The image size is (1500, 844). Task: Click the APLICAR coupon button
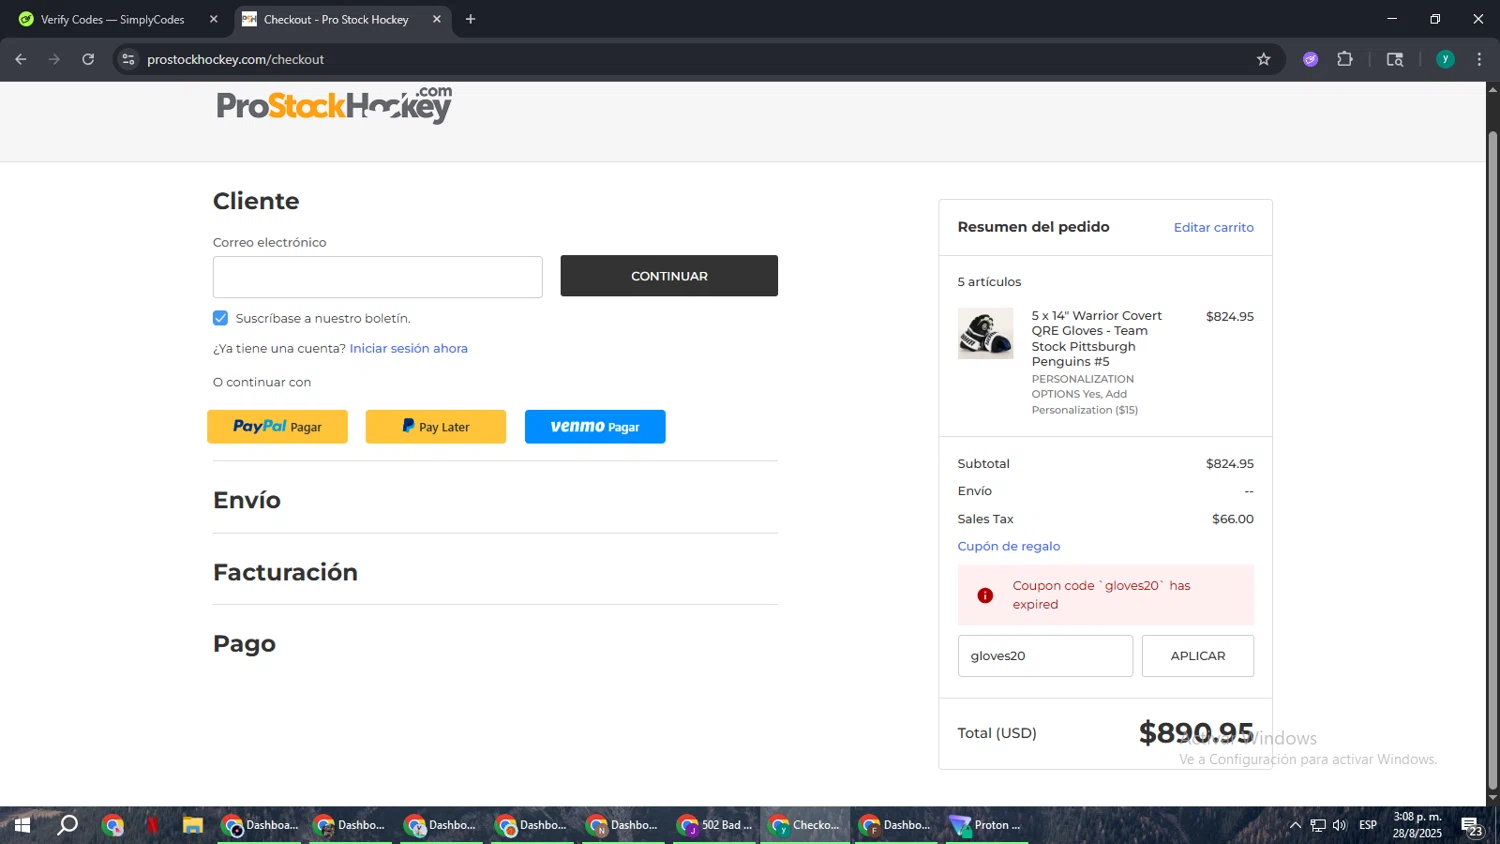click(x=1198, y=656)
